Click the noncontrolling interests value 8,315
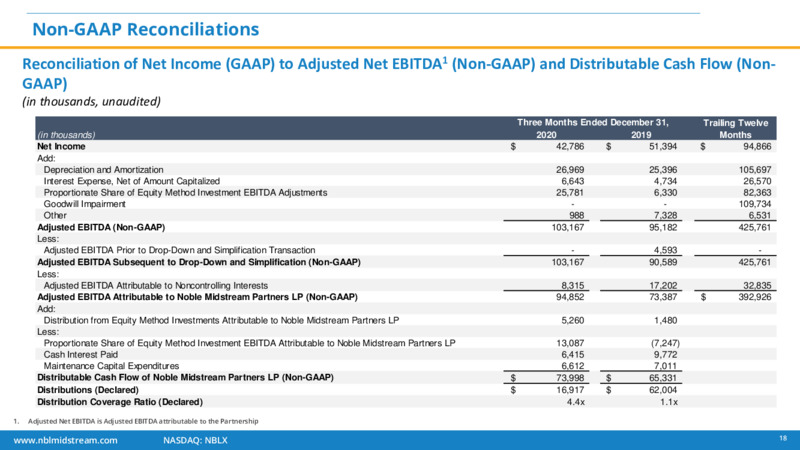 click(x=572, y=286)
